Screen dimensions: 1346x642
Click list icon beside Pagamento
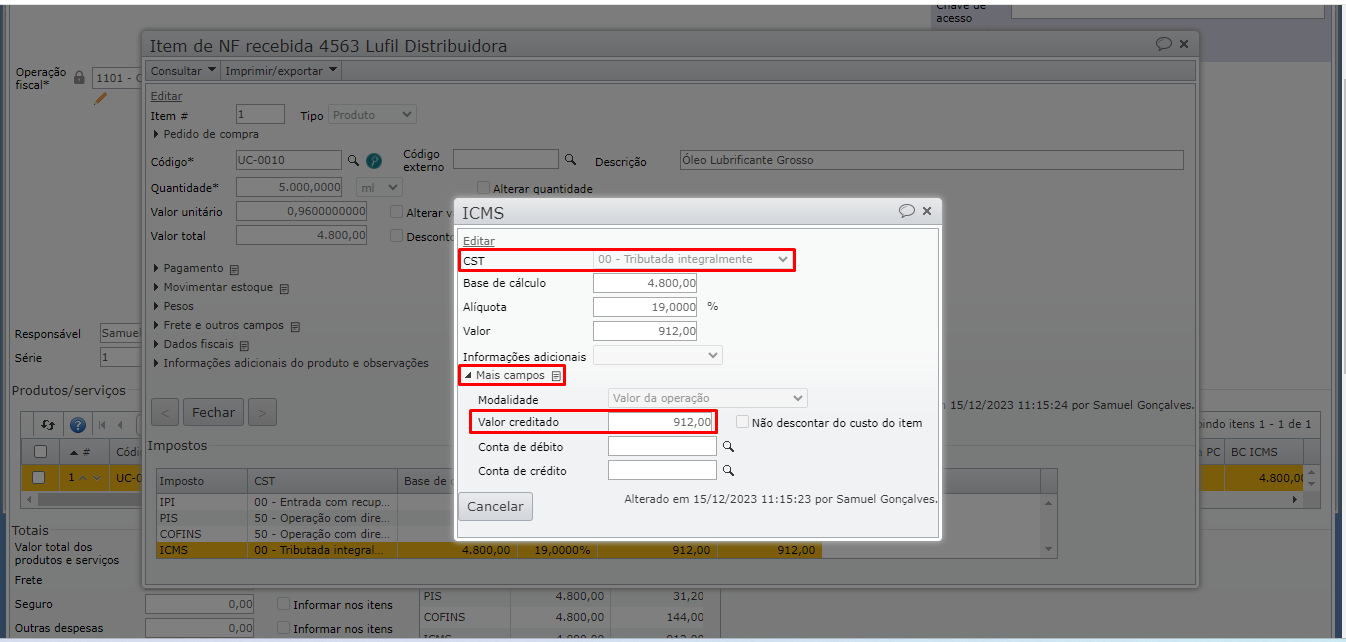point(234,269)
